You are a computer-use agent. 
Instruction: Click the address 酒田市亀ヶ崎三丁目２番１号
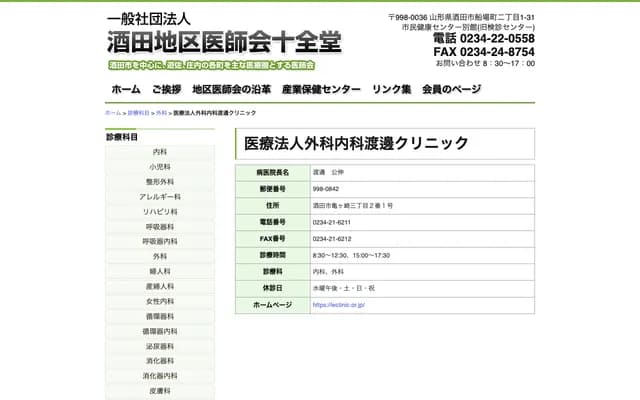[x=353, y=206]
